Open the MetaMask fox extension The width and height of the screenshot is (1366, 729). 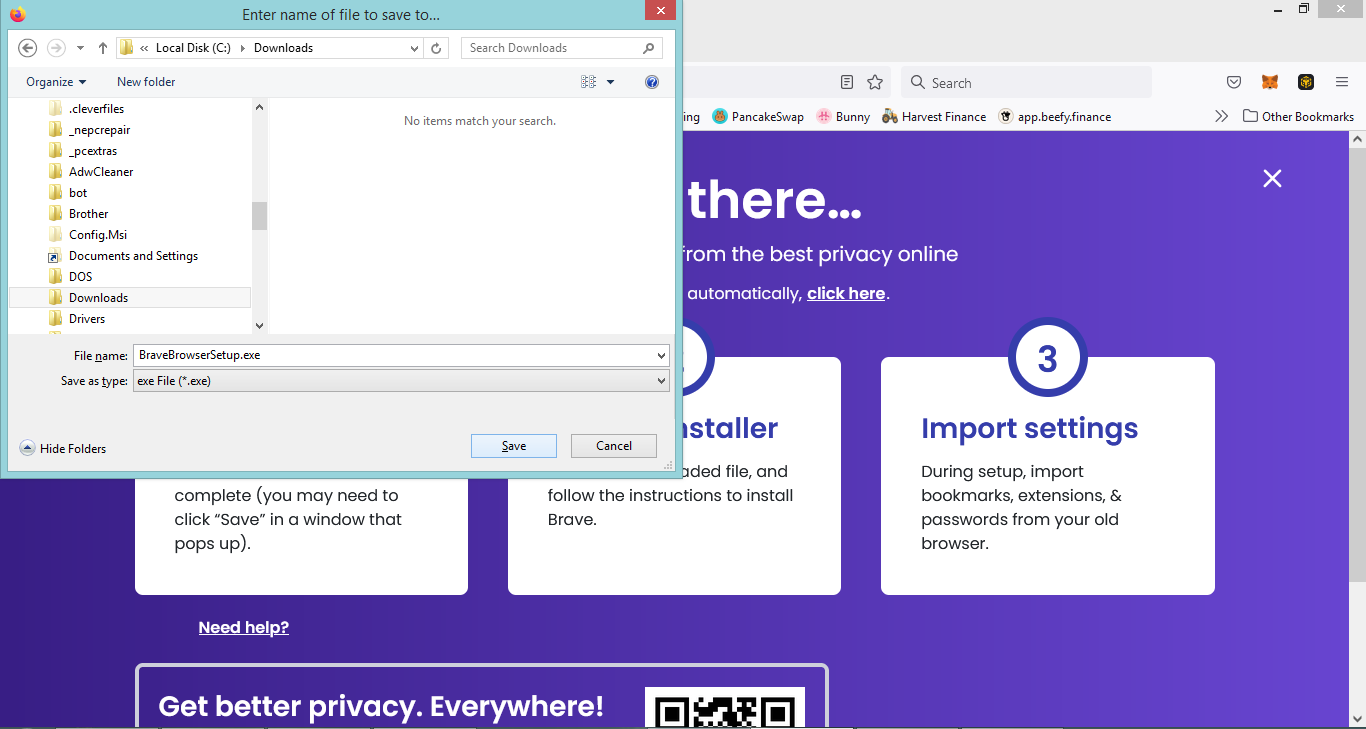[x=1269, y=82]
